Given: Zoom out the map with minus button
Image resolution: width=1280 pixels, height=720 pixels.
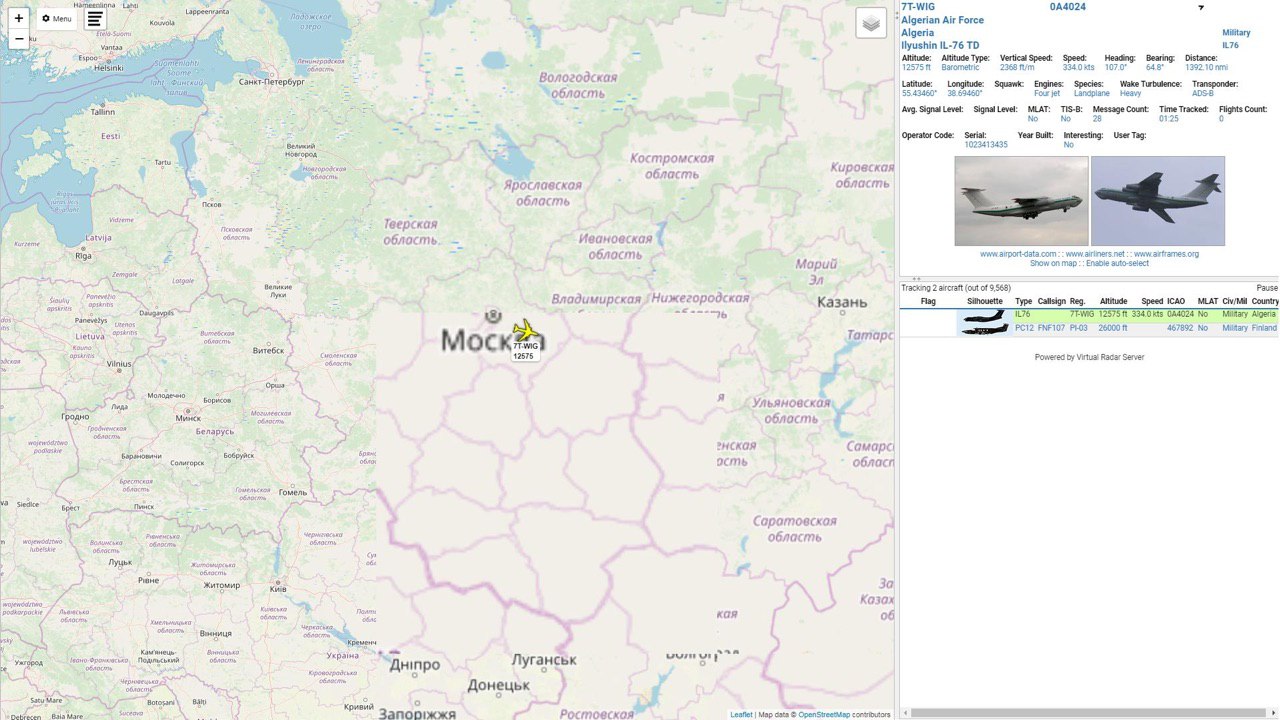Looking at the screenshot, I should tap(18, 39).
